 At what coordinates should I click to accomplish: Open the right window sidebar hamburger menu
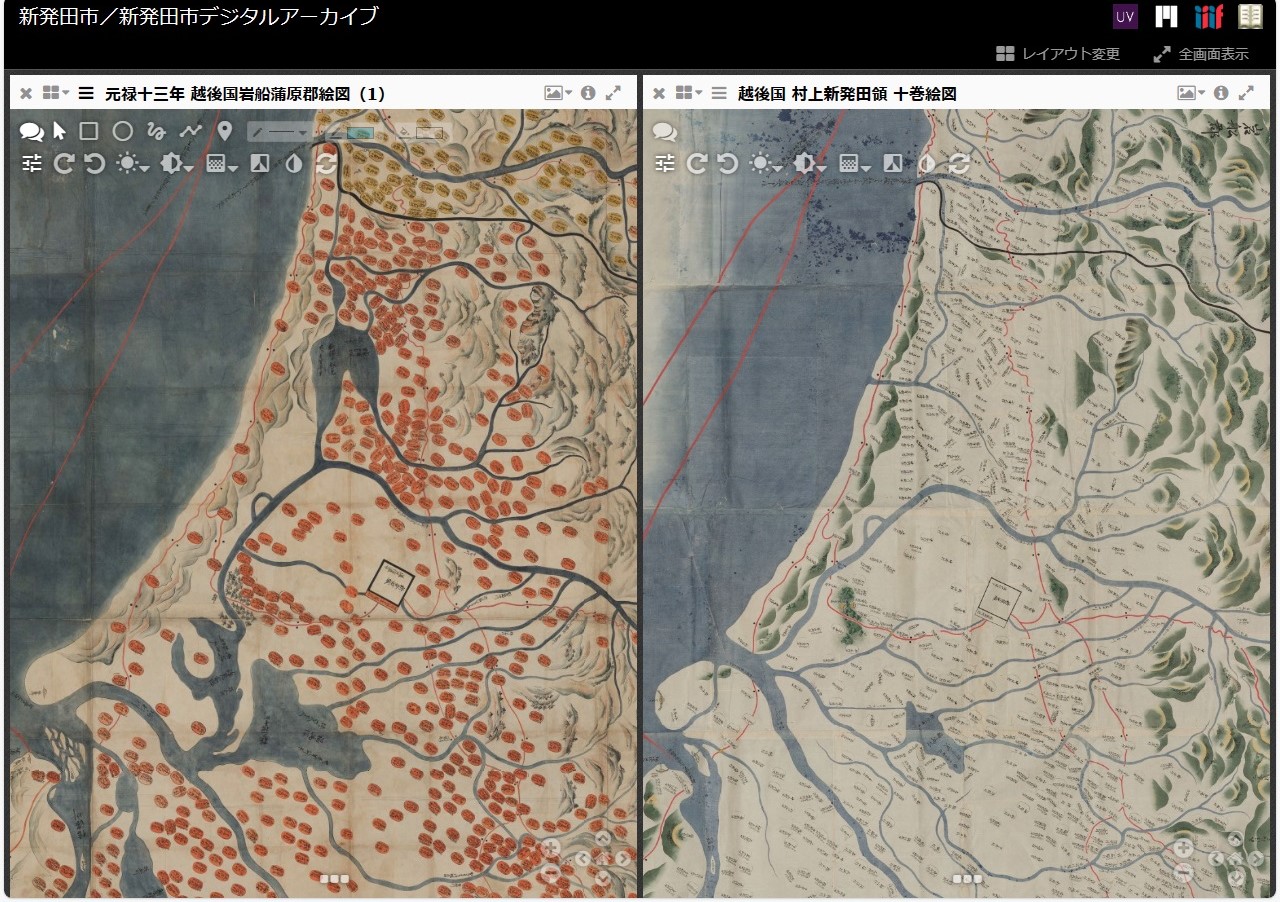pyautogui.click(x=719, y=93)
